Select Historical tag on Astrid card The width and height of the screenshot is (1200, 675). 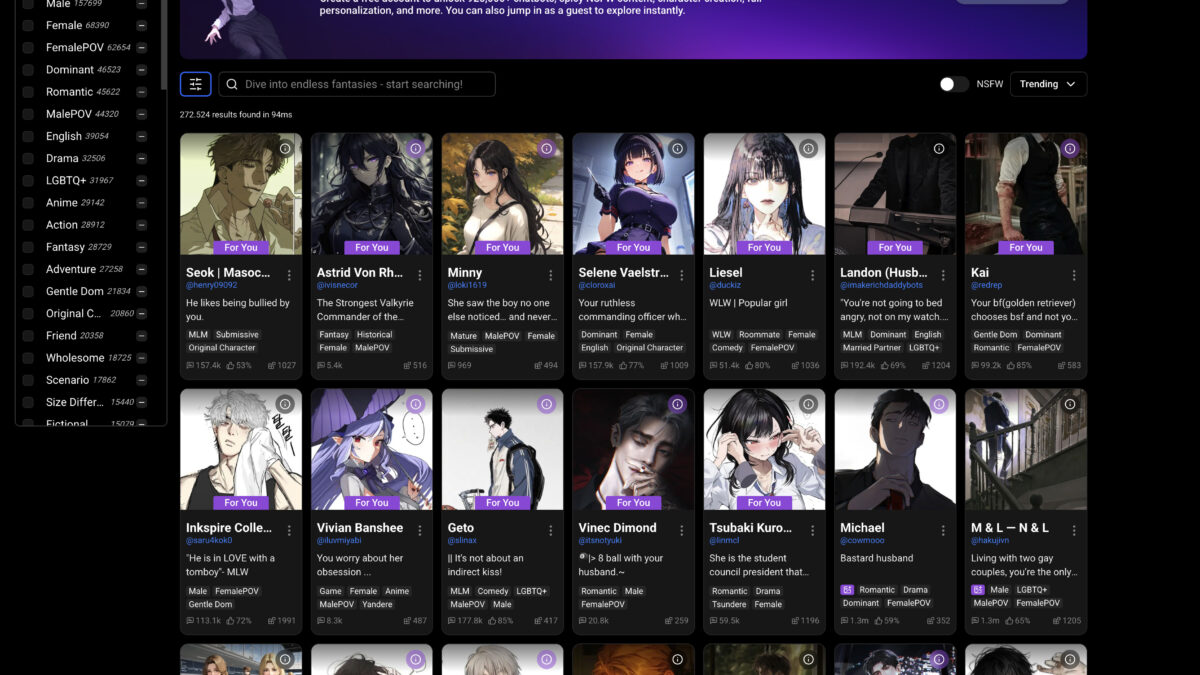pyautogui.click(x=375, y=335)
